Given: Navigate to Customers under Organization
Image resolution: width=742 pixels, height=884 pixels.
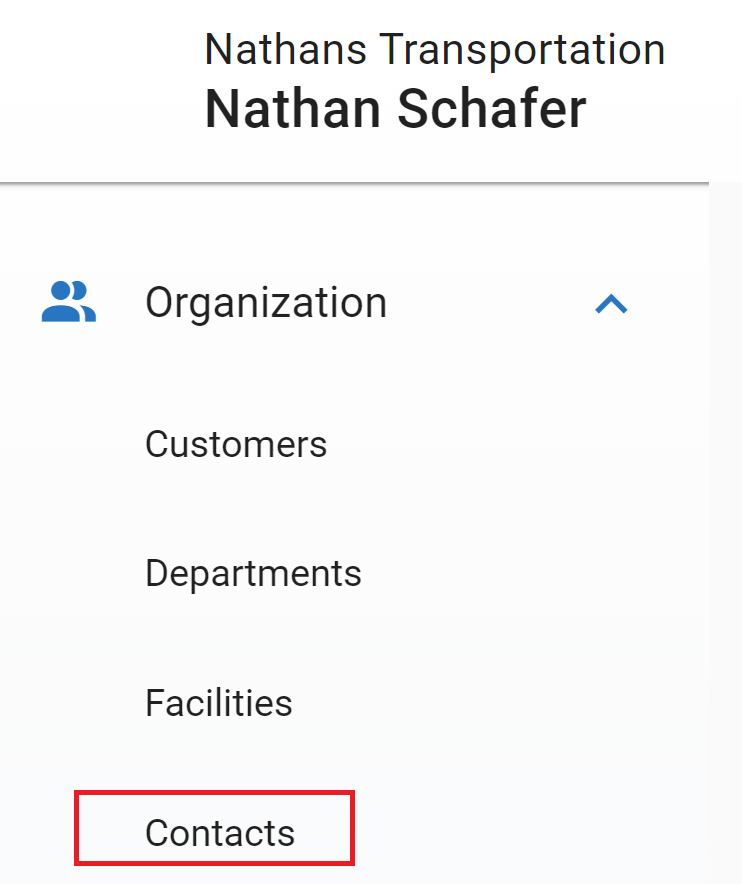Looking at the screenshot, I should click(x=236, y=444).
